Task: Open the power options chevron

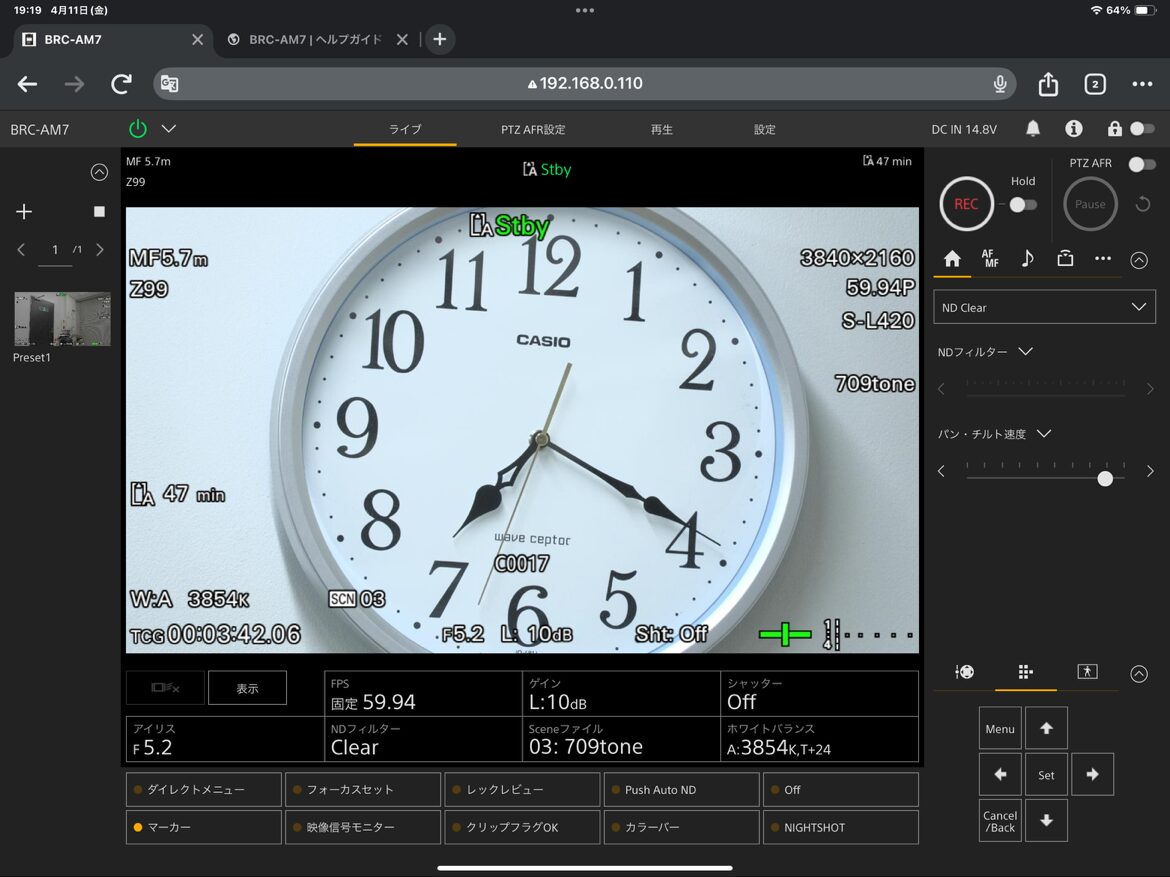Action: pyautogui.click(x=169, y=128)
